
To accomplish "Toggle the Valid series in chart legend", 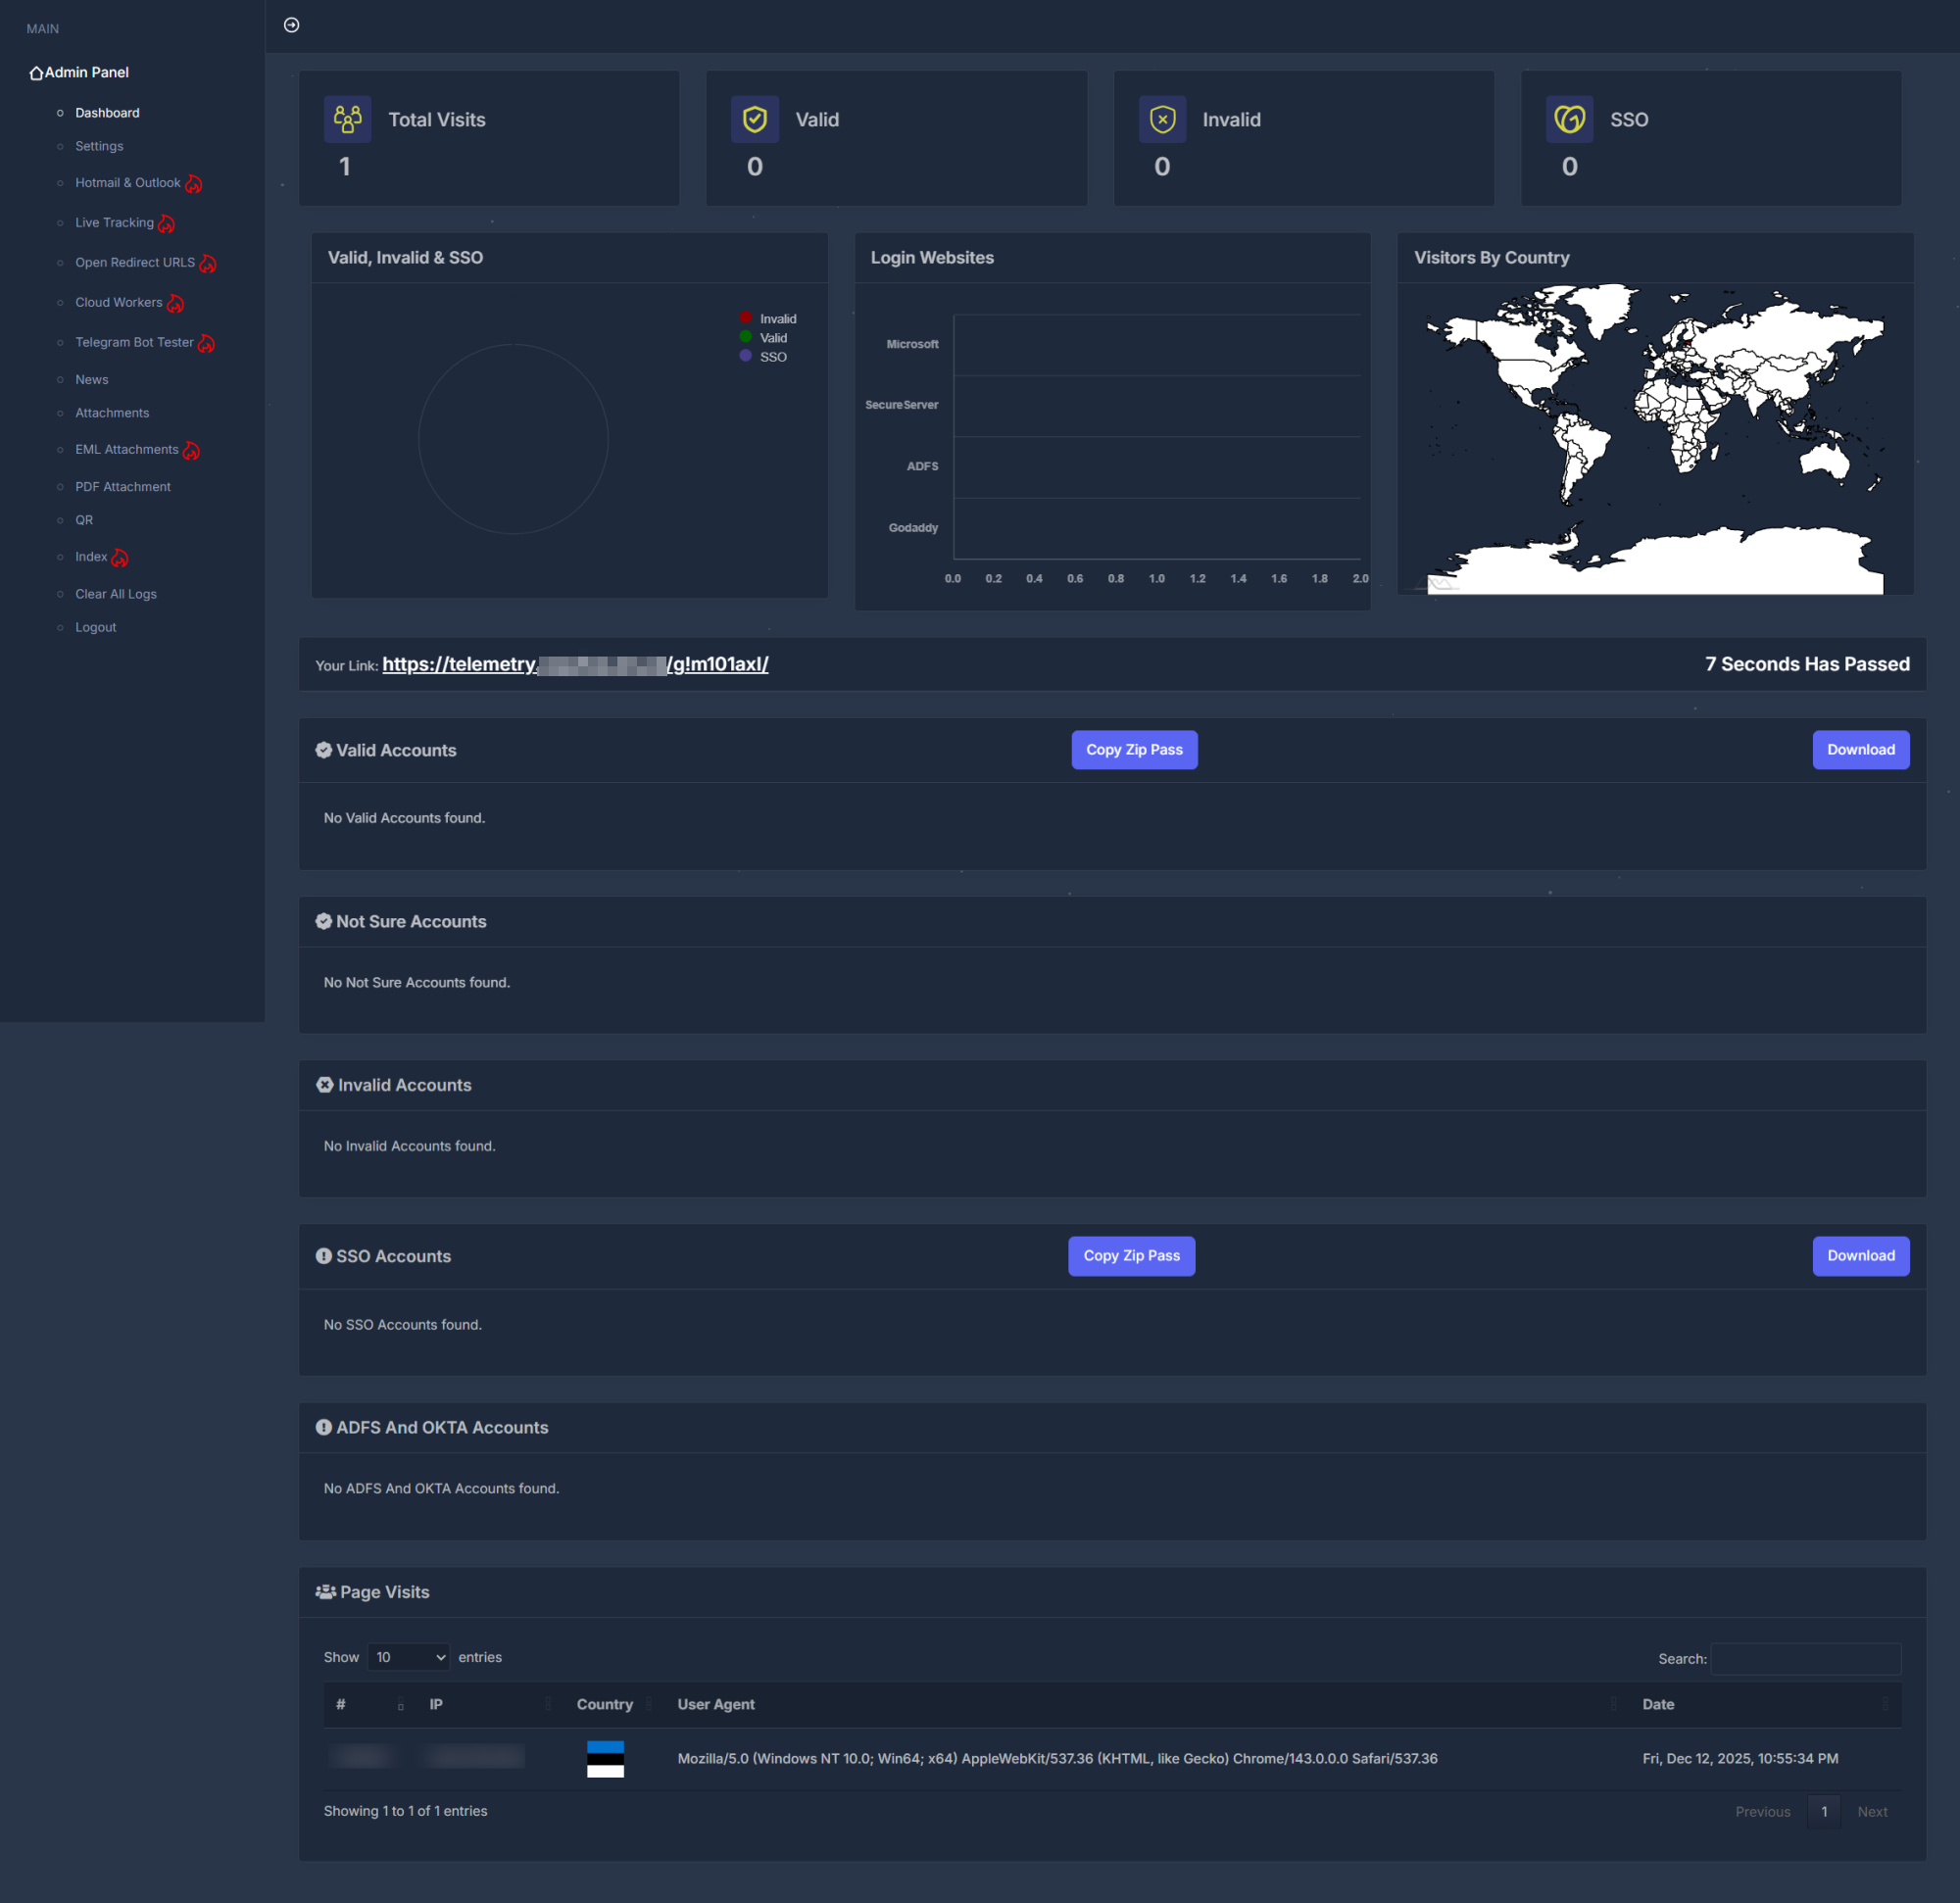I will [773, 338].
